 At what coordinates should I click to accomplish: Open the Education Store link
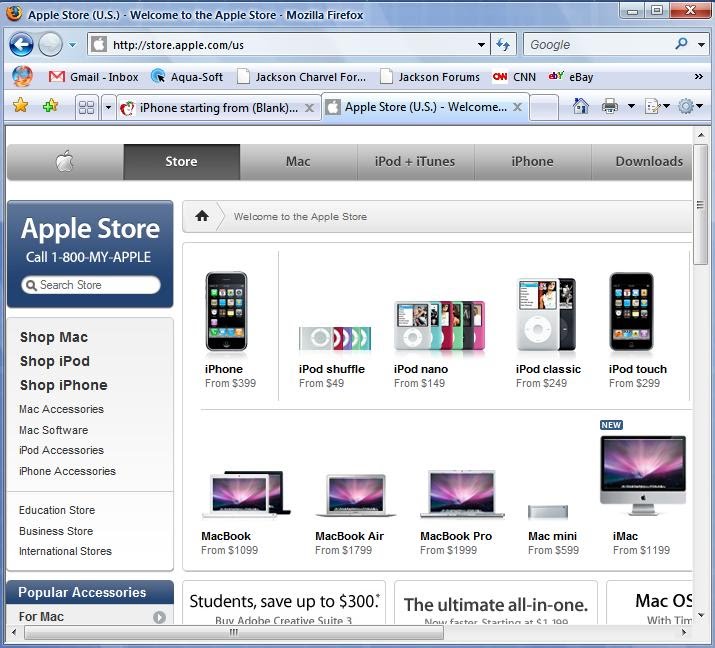pos(57,510)
